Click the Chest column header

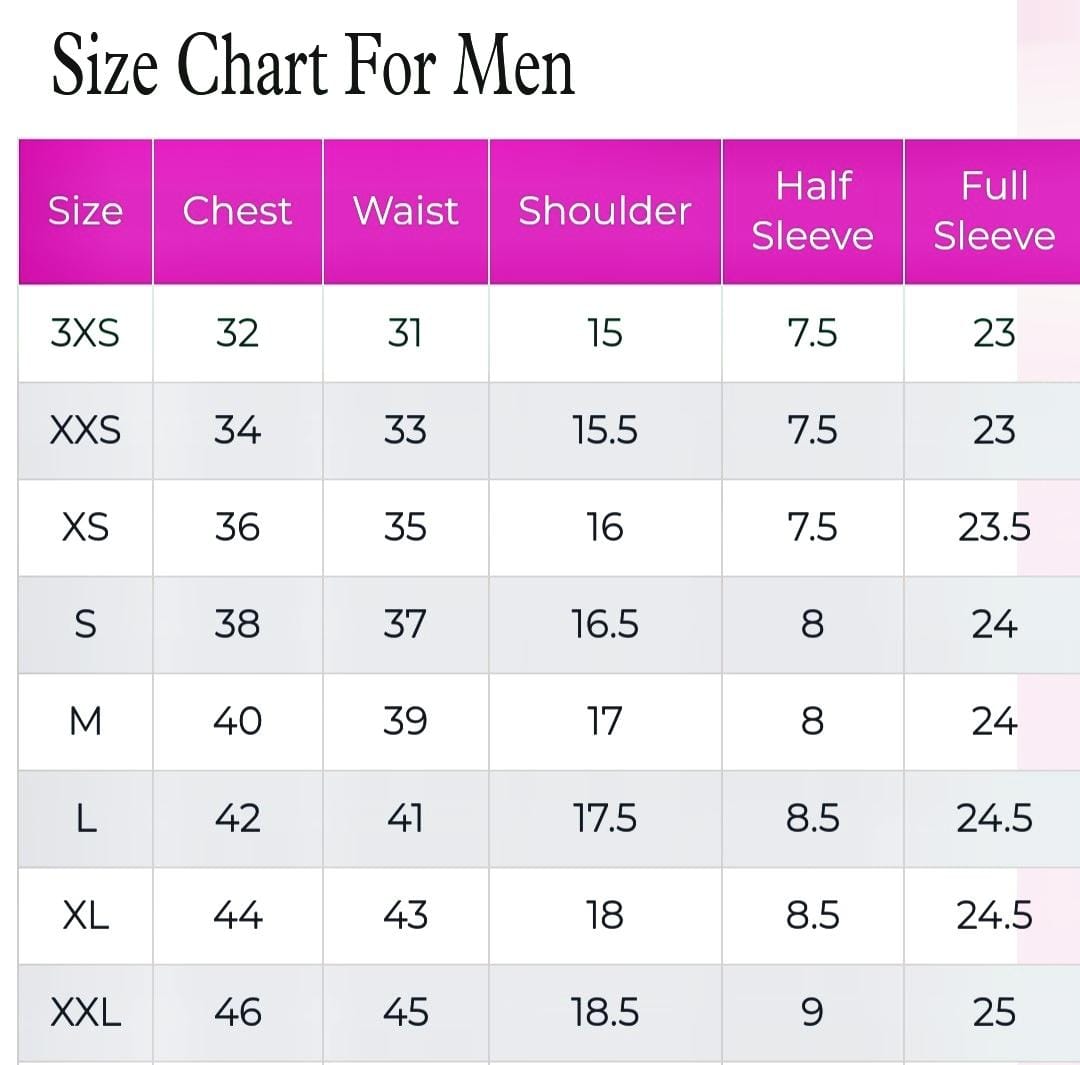pos(237,211)
